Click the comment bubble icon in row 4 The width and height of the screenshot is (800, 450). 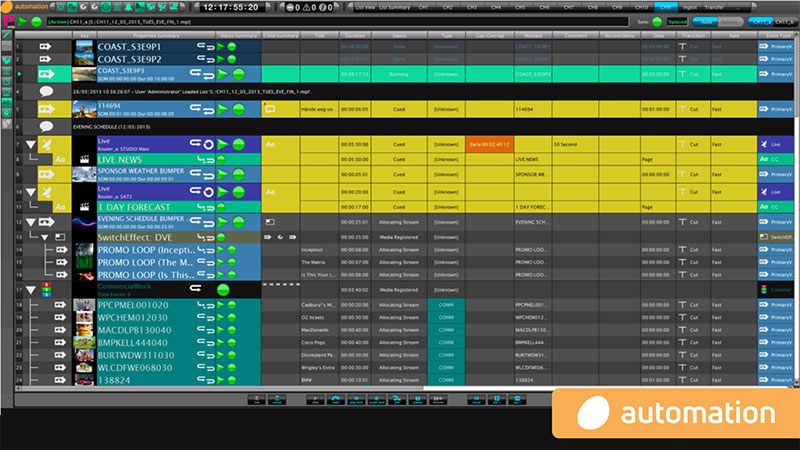coord(46,91)
